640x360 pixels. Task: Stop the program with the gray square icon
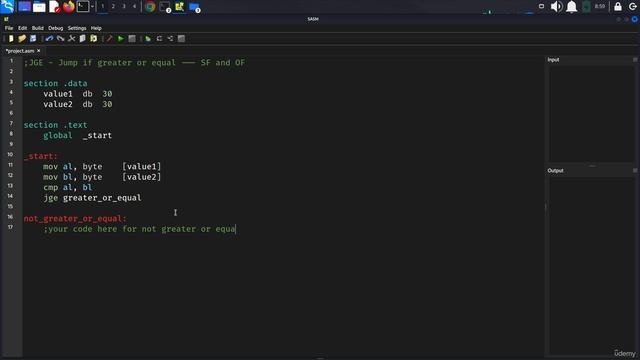click(x=132, y=38)
